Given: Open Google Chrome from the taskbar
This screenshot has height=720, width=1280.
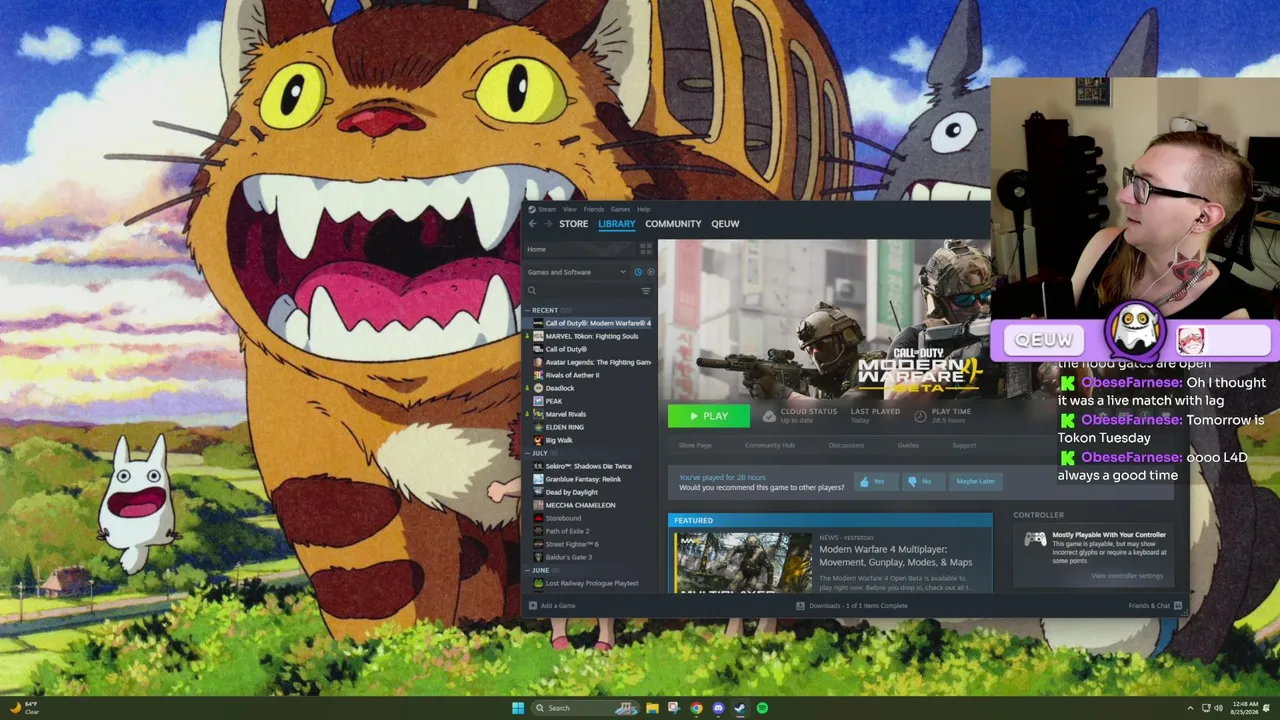Looking at the screenshot, I should [696, 708].
